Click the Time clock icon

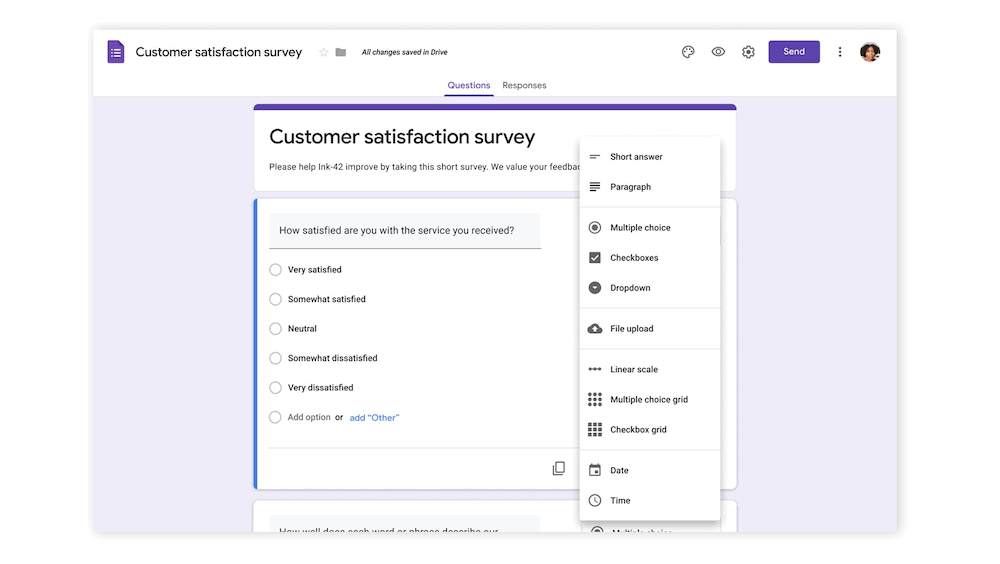coord(594,500)
